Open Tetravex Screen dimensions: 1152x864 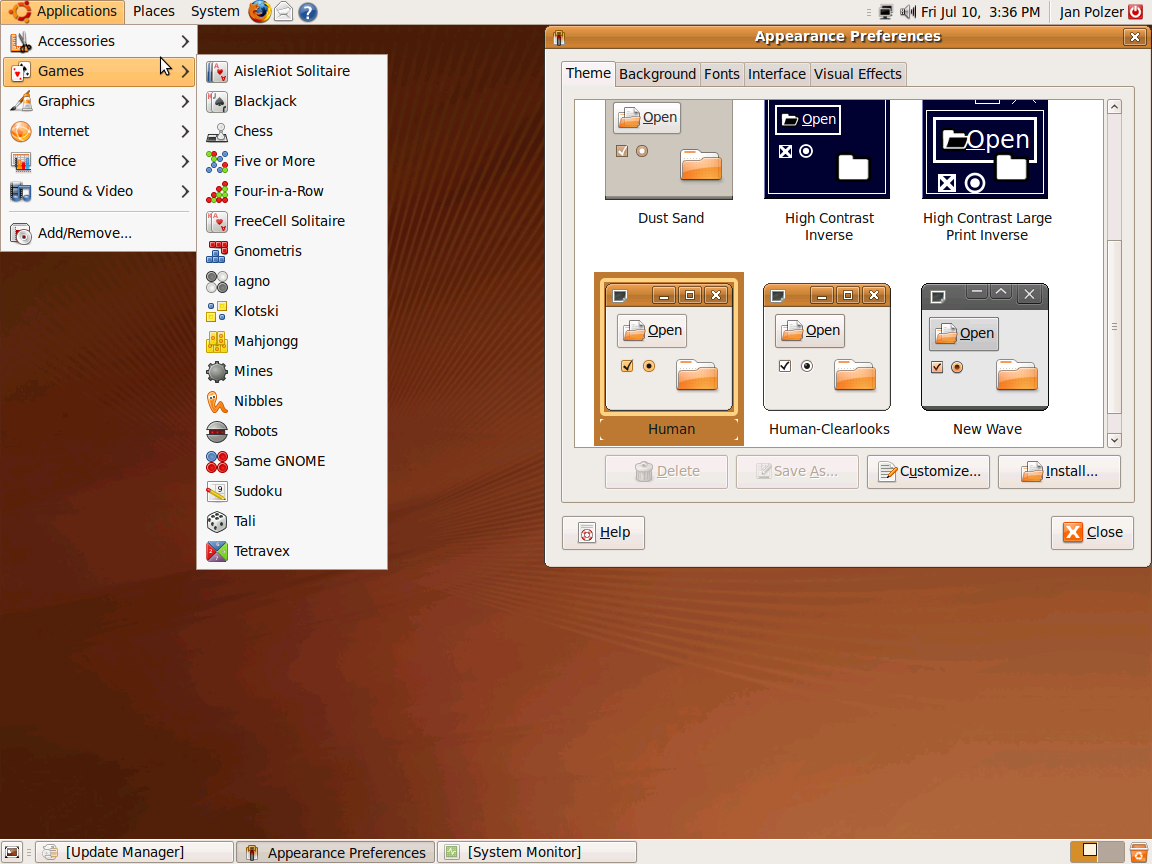click(x=292, y=552)
